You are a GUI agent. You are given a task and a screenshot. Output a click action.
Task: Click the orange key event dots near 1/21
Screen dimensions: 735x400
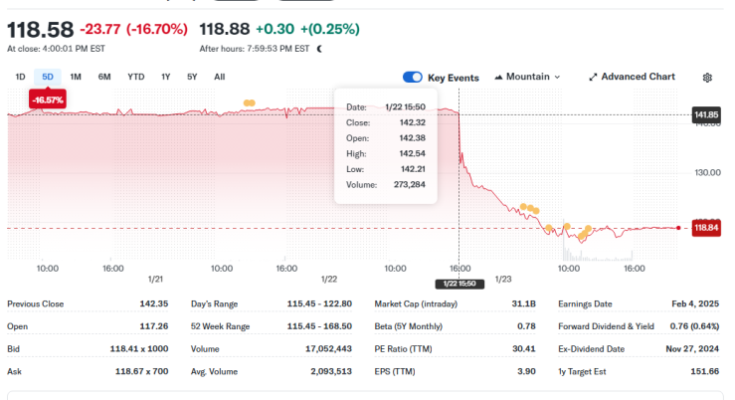point(248,102)
